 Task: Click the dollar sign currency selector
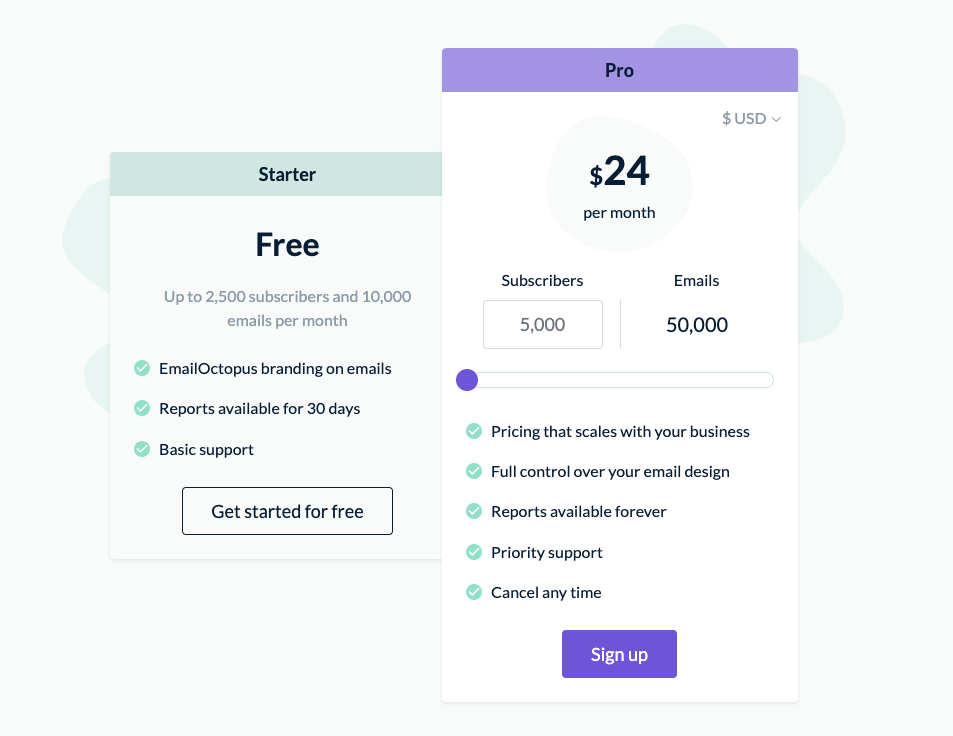(727, 118)
